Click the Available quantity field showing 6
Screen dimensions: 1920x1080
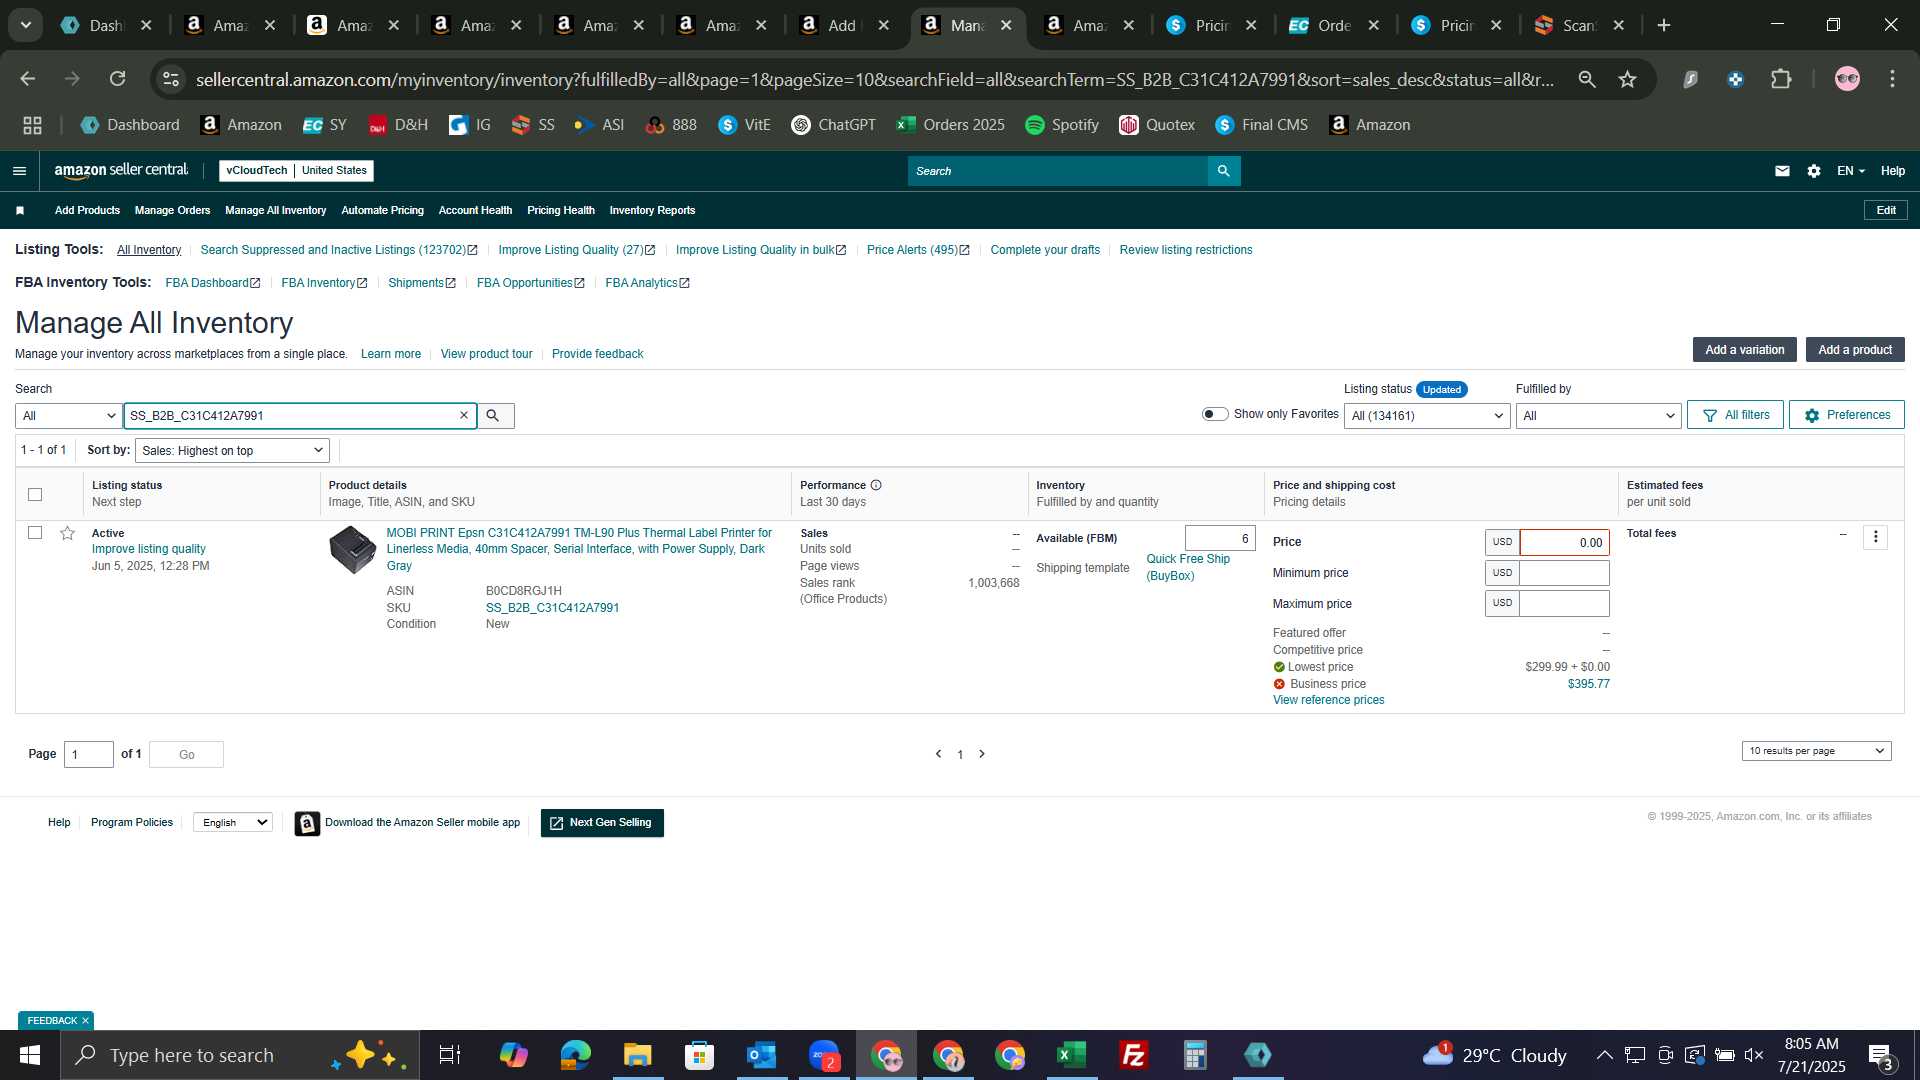pos(1220,539)
